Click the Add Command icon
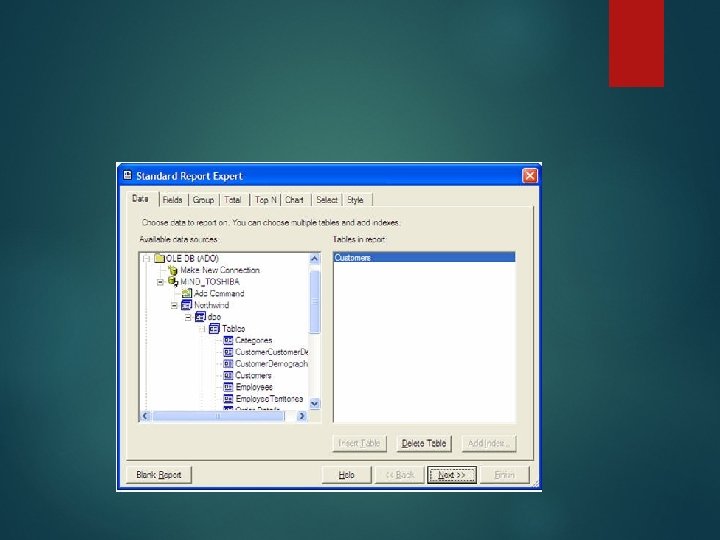Viewport: 720px width, 540px height. coord(186,293)
